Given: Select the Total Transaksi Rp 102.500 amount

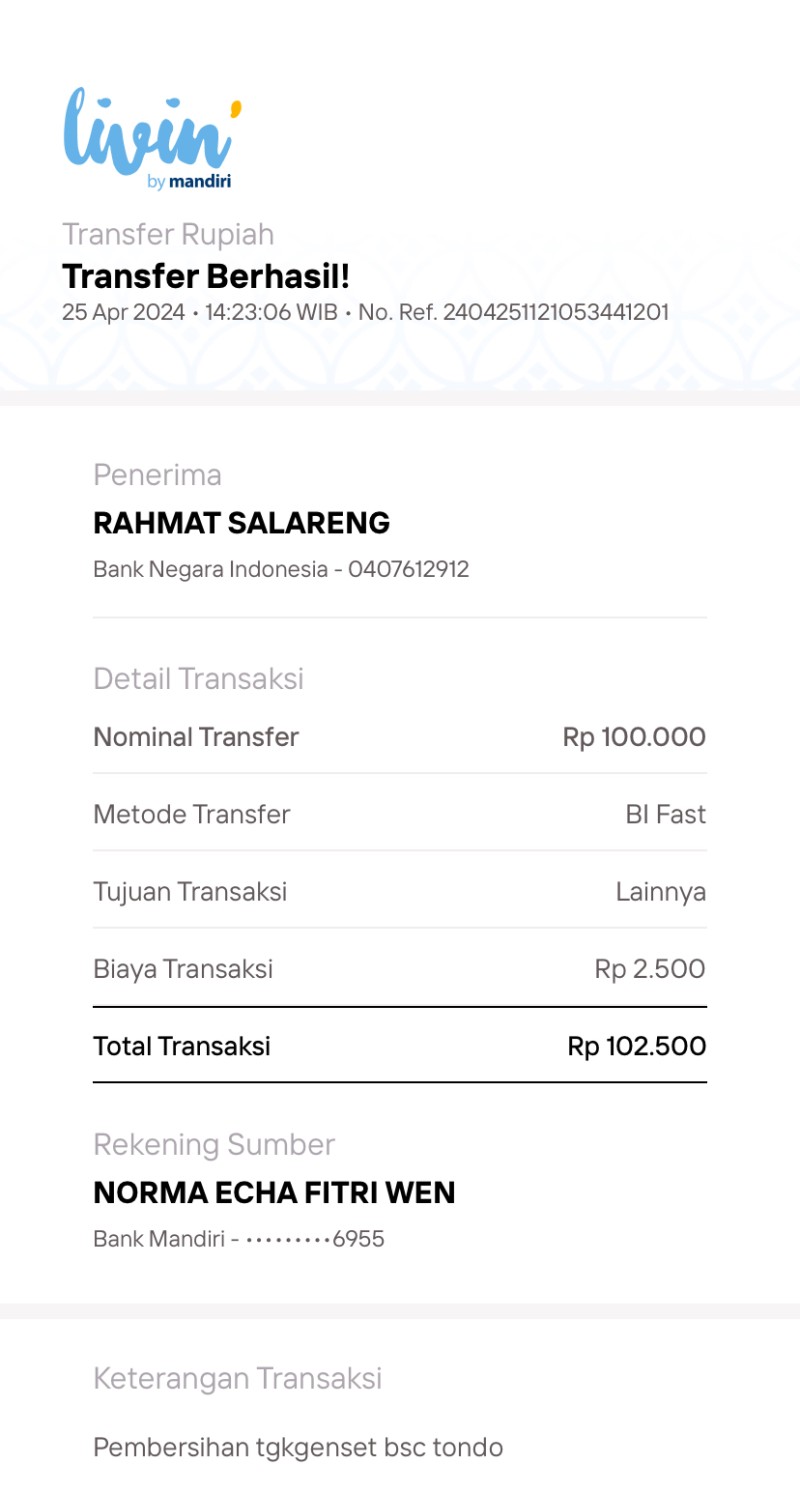Looking at the screenshot, I should click(x=637, y=1046).
